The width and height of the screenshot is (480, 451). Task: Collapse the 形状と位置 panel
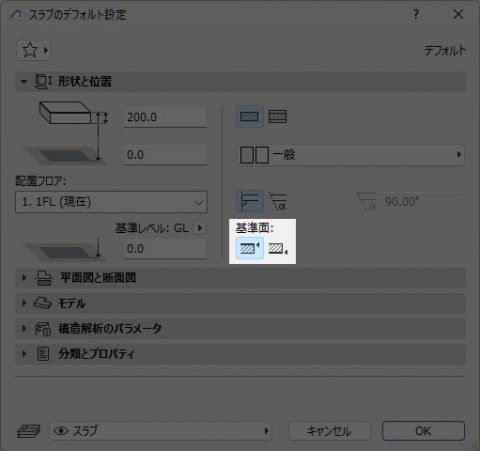pyautogui.click(x=240, y=81)
